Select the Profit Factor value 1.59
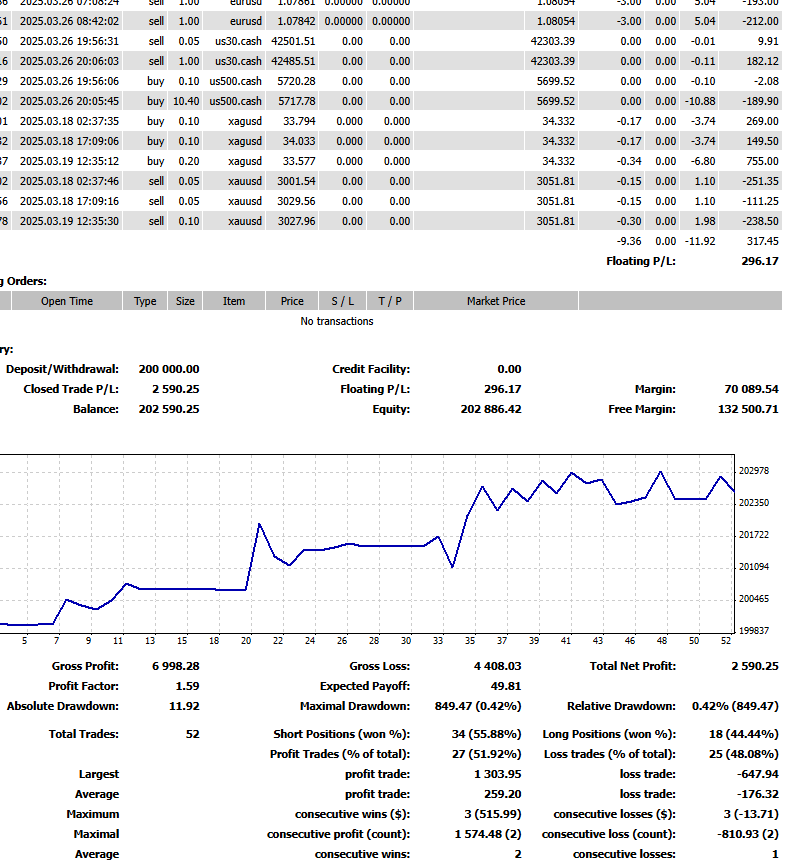This screenshot has height=862, width=801. [187, 686]
